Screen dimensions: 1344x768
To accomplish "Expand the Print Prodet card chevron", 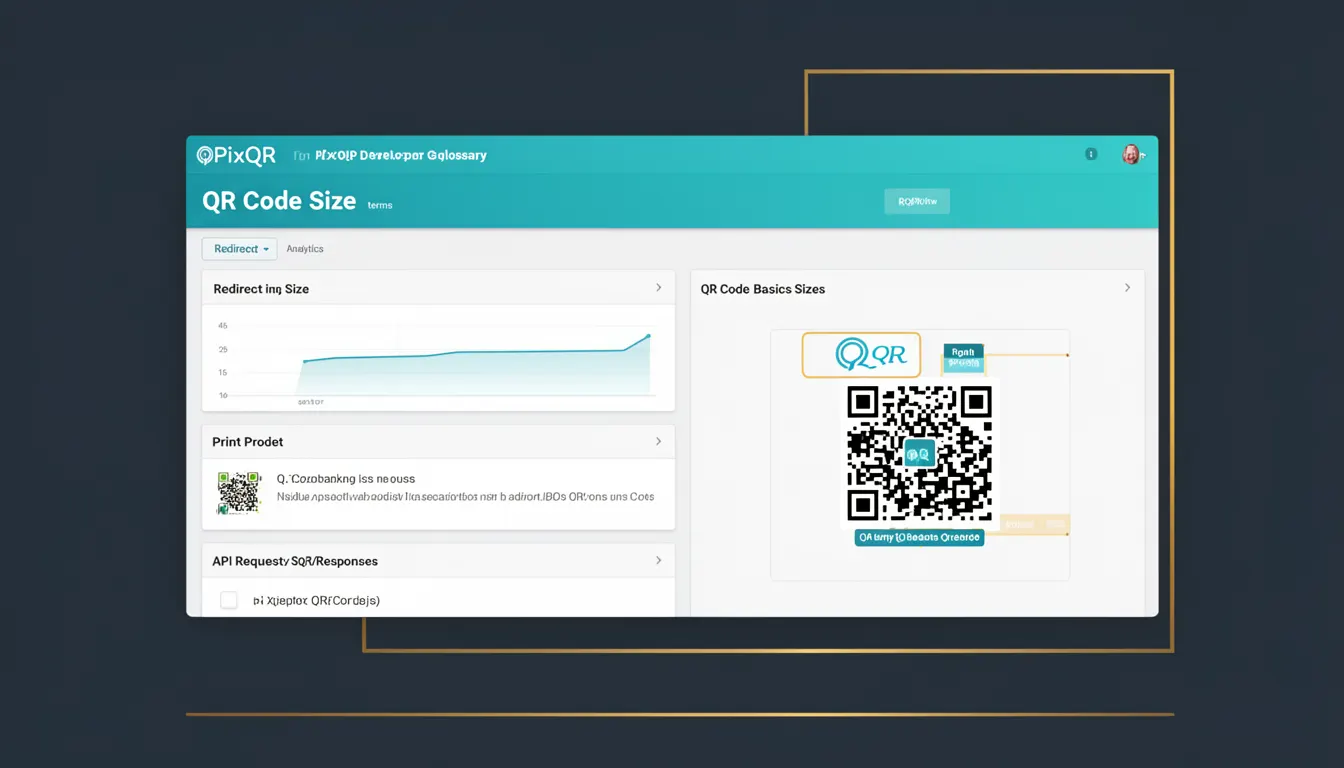I will click(x=658, y=441).
